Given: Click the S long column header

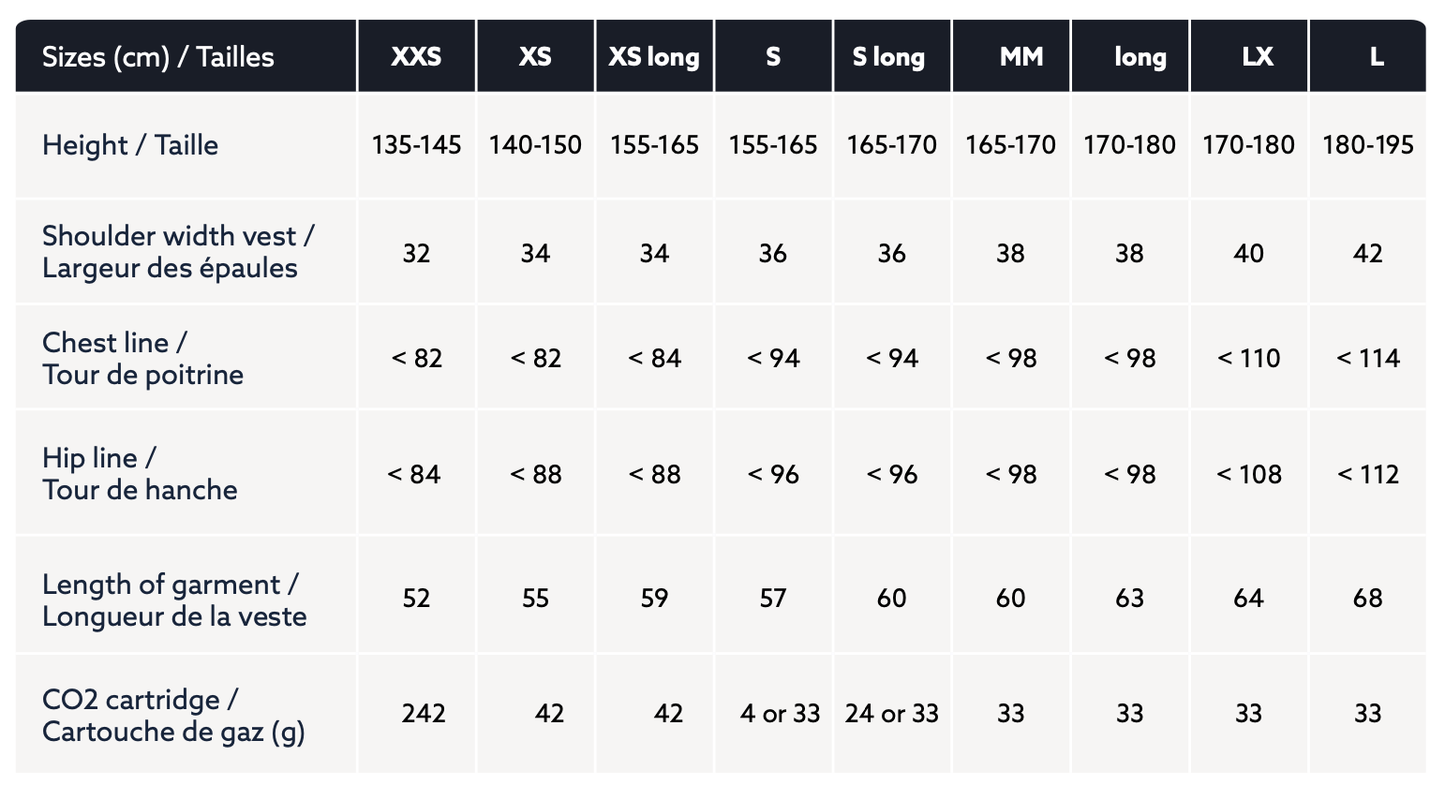Looking at the screenshot, I should click(x=889, y=57).
